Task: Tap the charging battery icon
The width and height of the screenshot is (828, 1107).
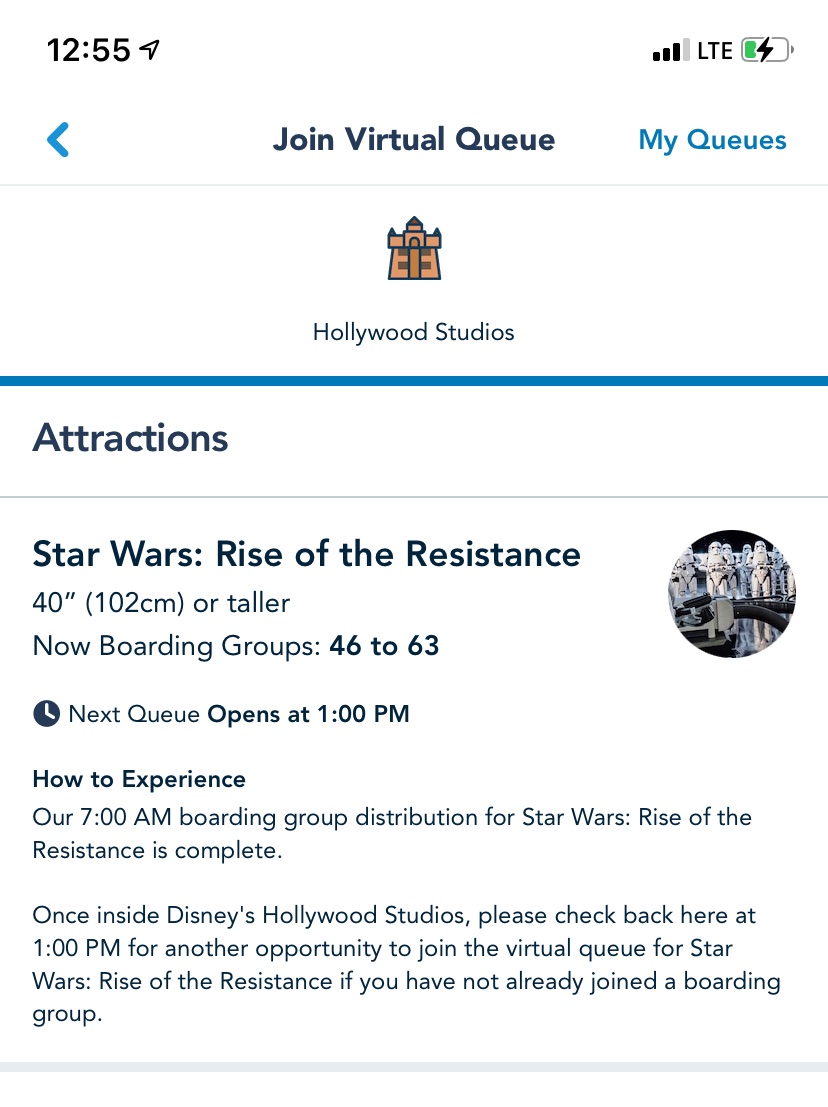Action: pos(767,50)
